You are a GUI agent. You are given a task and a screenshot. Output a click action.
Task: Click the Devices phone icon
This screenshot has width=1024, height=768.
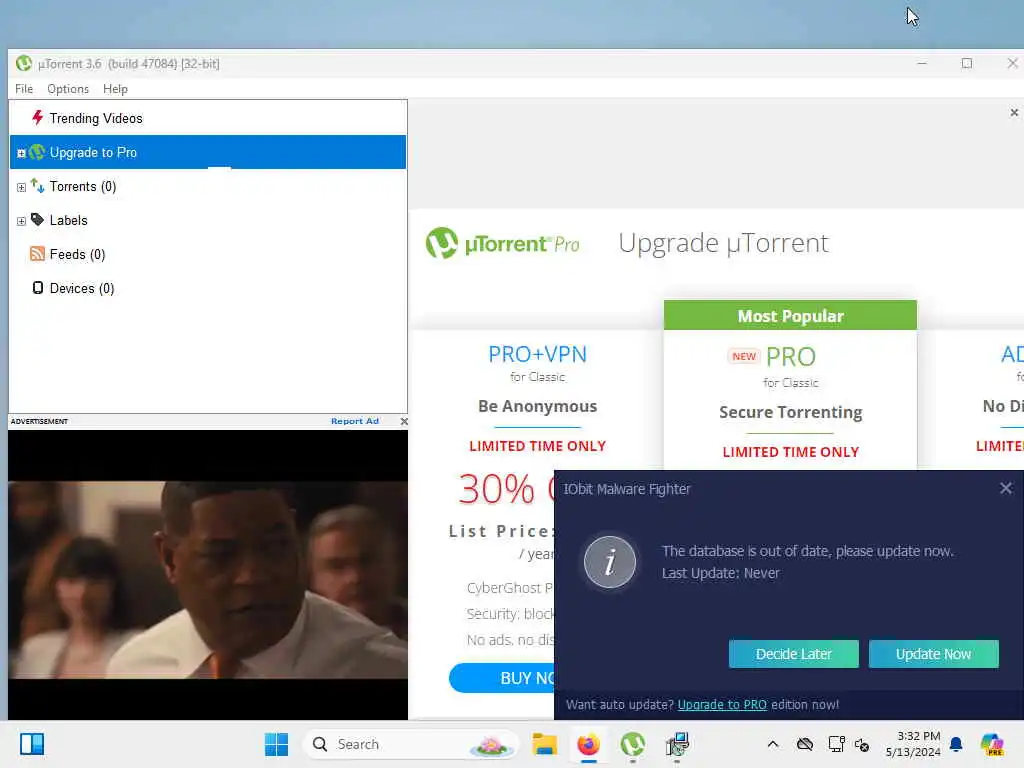[38, 288]
